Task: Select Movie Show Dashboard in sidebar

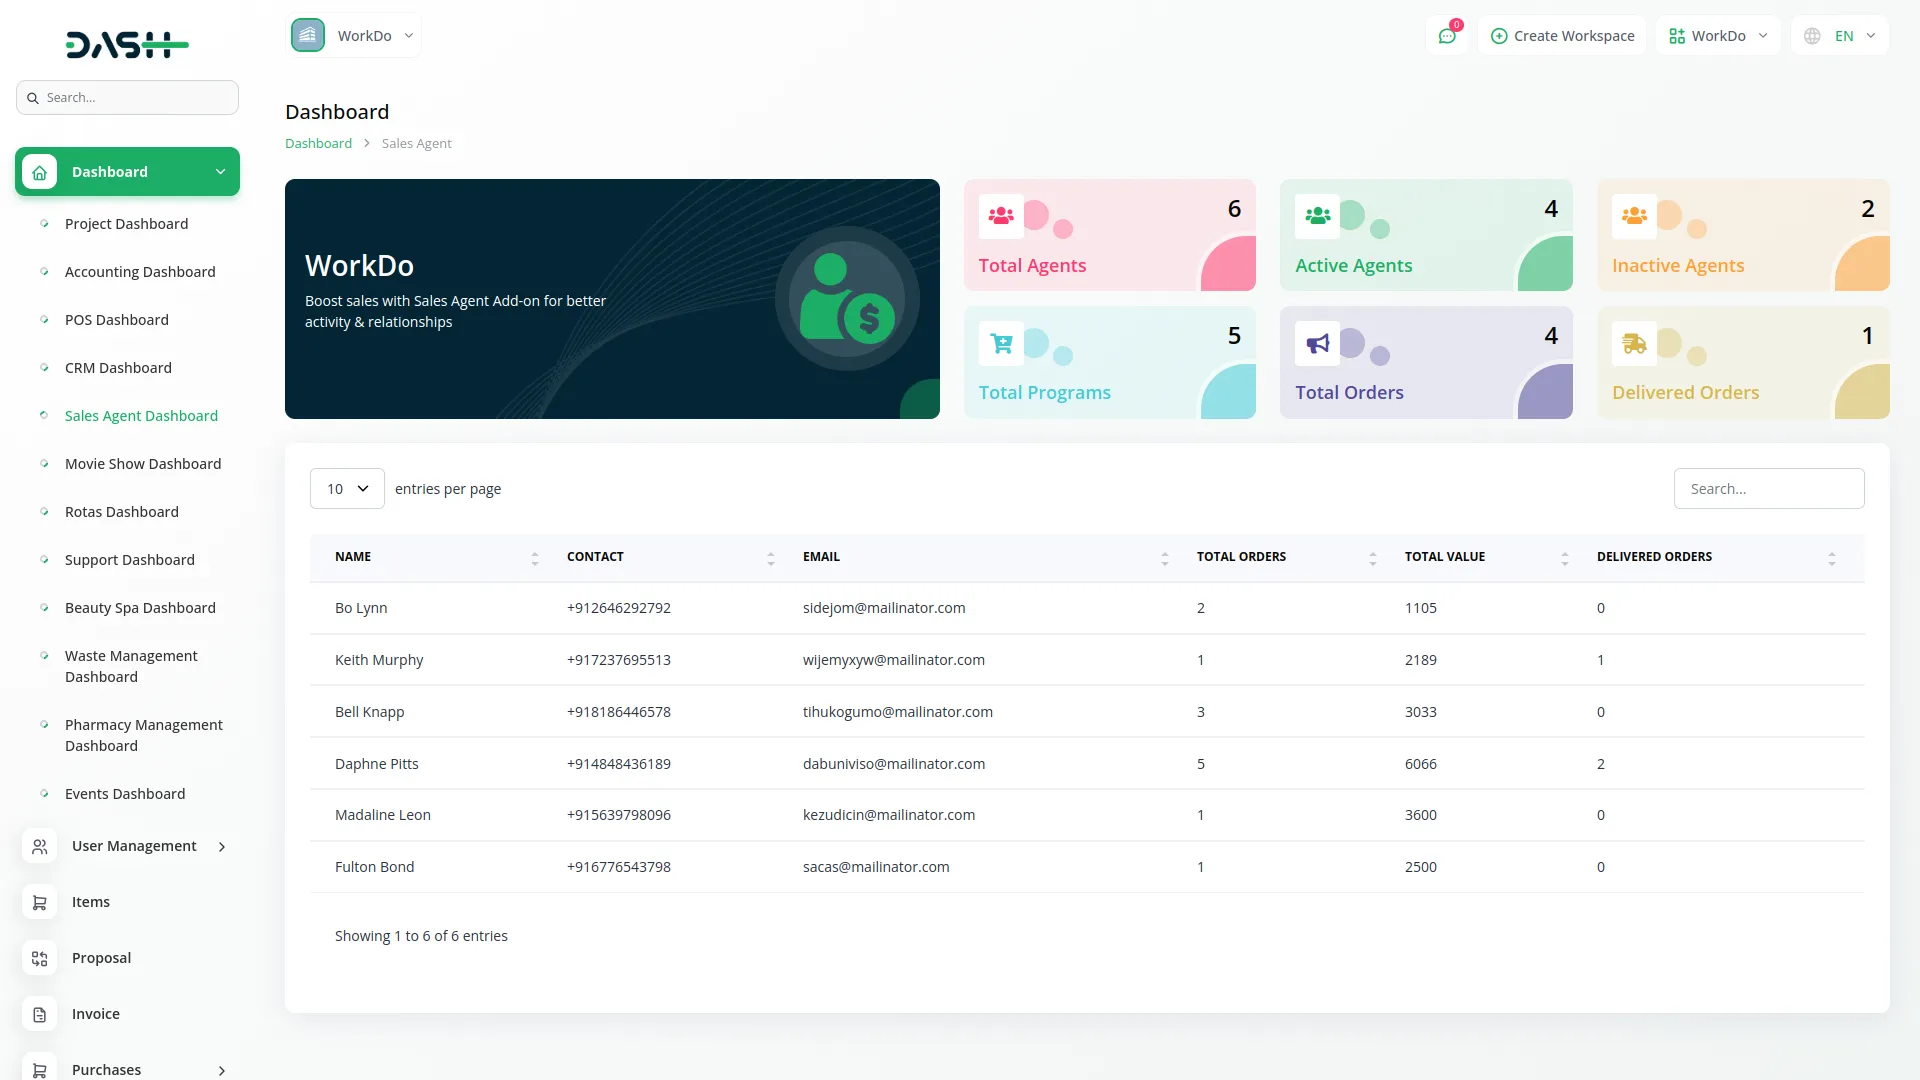Action: [x=143, y=464]
